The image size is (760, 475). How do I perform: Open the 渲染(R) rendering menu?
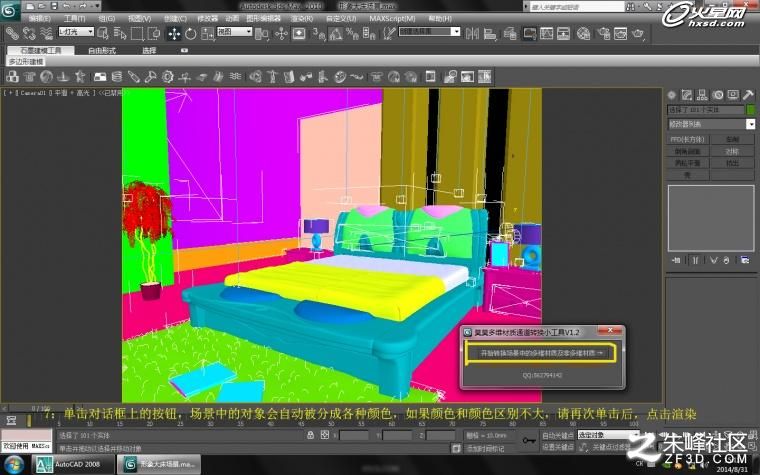coord(301,18)
